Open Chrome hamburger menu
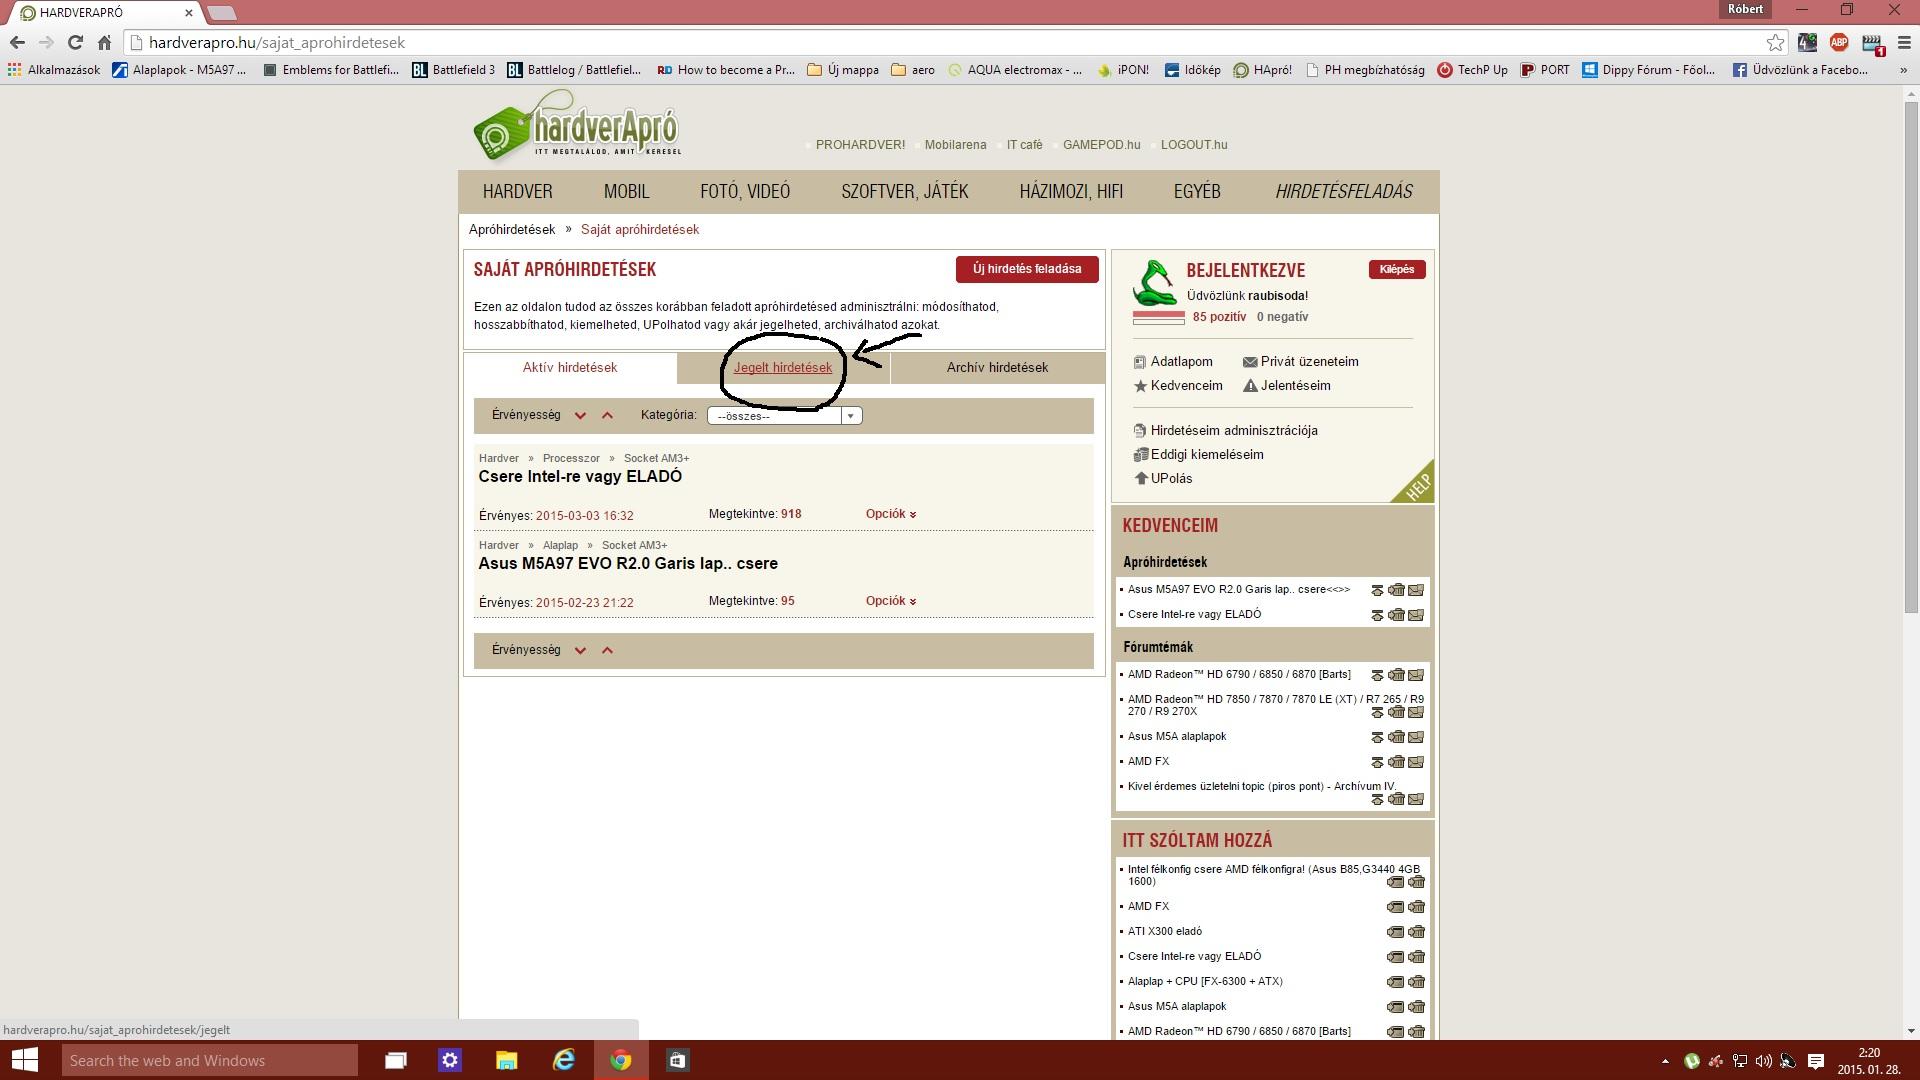This screenshot has width=1920, height=1080. coord(1903,42)
